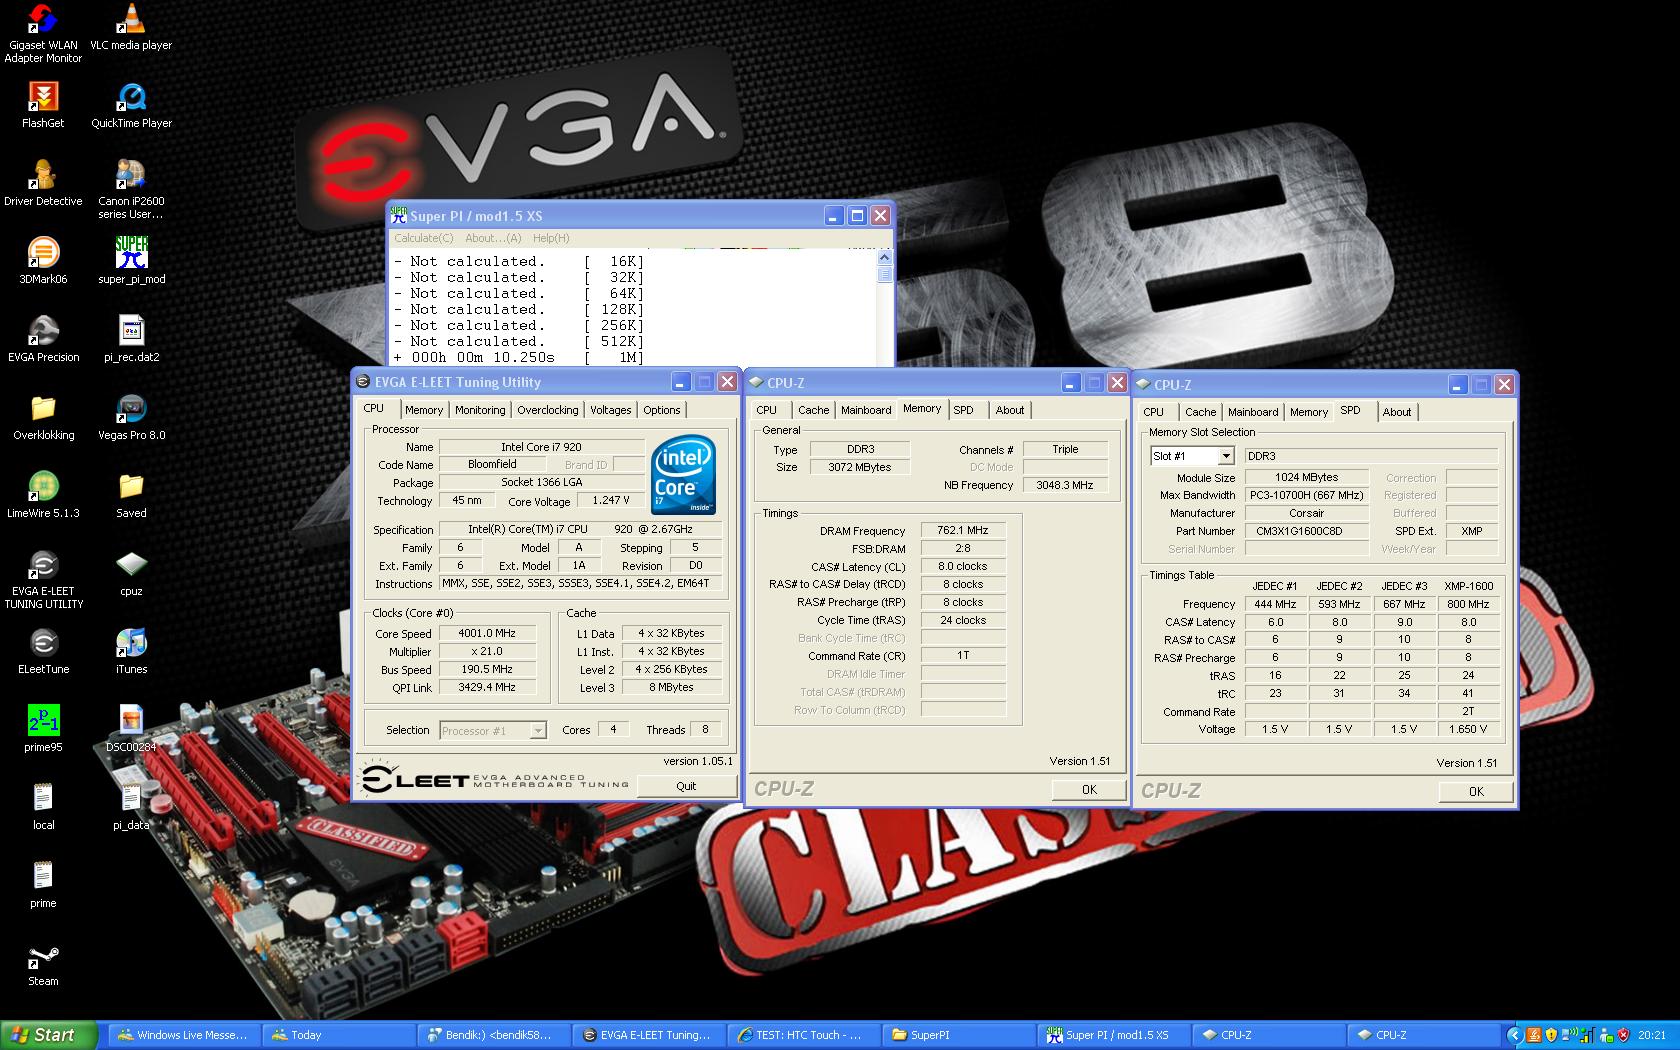Image resolution: width=1680 pixels, height=1050 pixels.
Task: Select the FlashGet desktop shortcut
Action: (43, 105)
